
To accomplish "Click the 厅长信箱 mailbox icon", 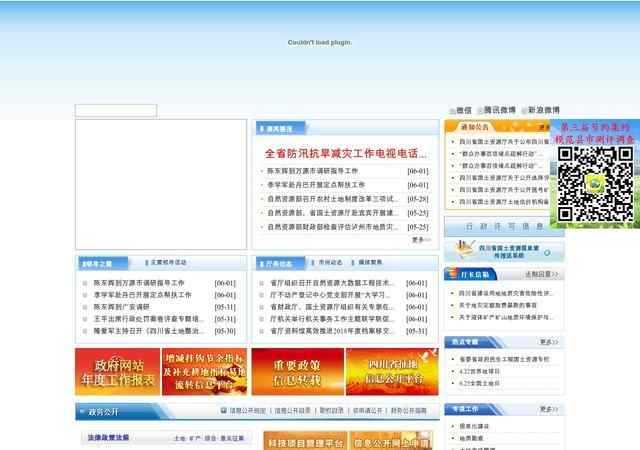I will tap(452, 274).
